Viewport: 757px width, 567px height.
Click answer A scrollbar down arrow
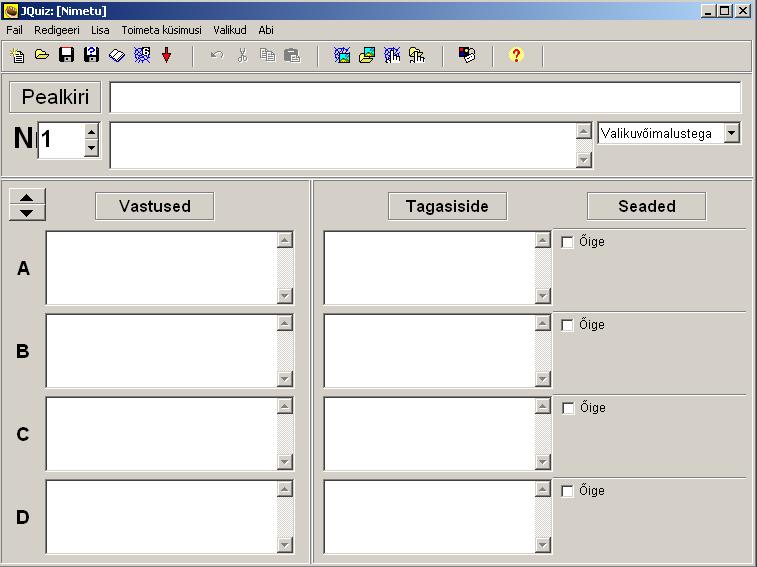click(x=285, y=296)
